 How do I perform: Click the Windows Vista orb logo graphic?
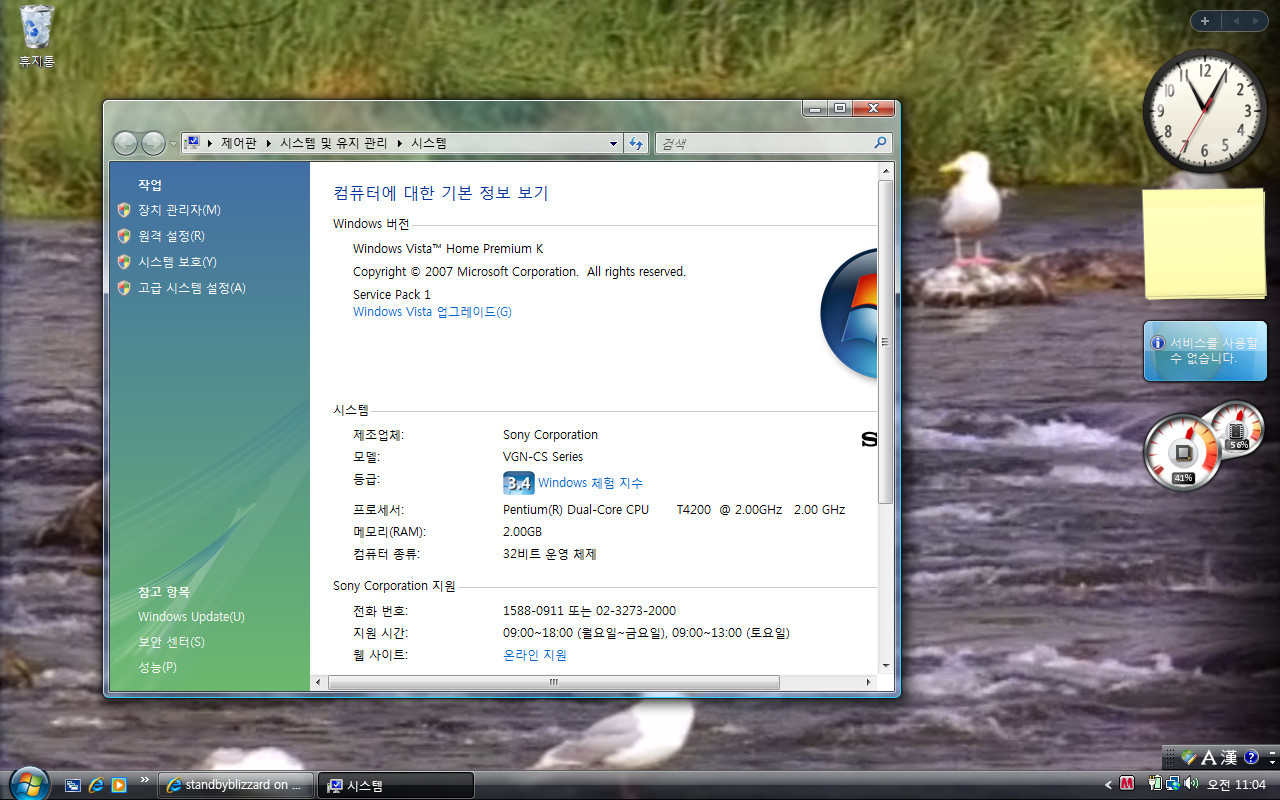point(849,313)
